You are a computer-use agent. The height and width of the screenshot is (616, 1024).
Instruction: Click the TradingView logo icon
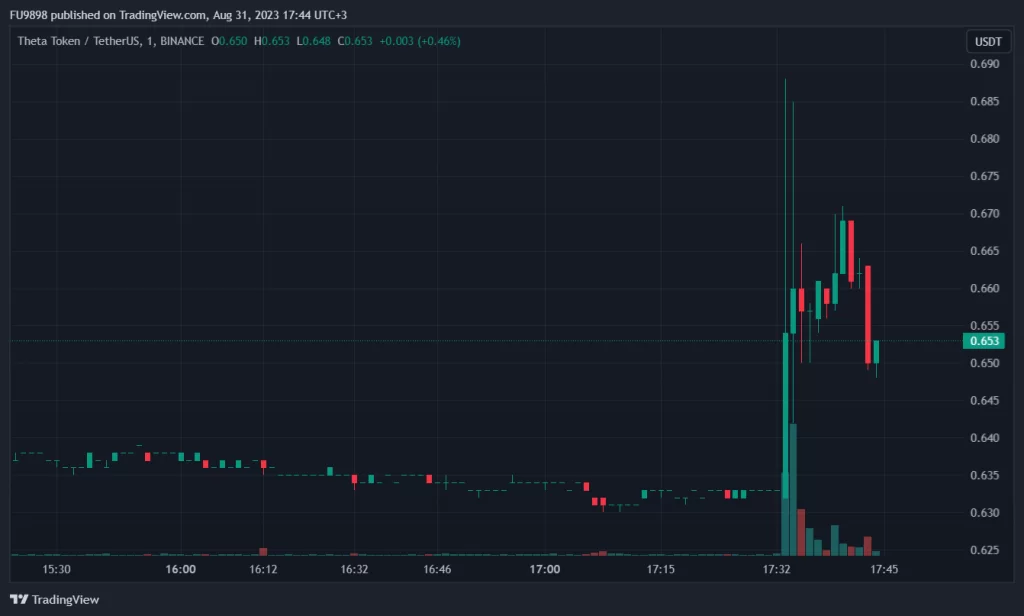coord(19,600)
